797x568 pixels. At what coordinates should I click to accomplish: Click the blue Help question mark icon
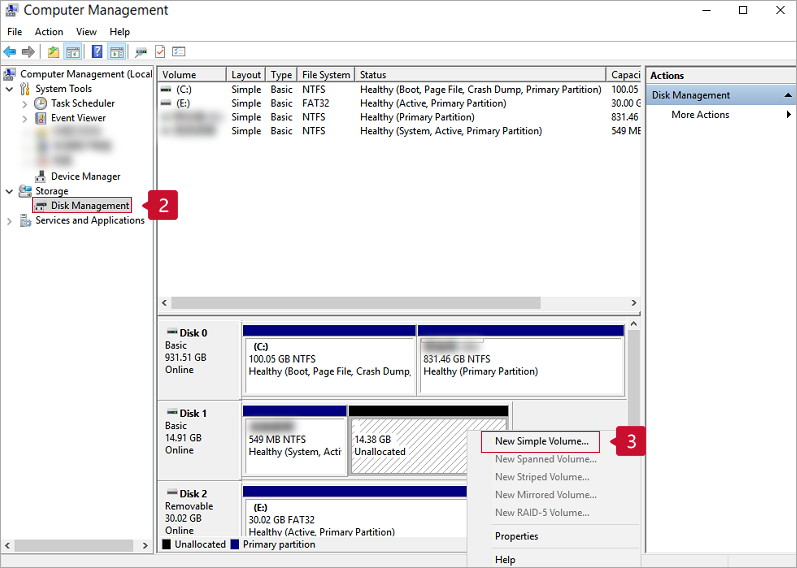point(97,52)
